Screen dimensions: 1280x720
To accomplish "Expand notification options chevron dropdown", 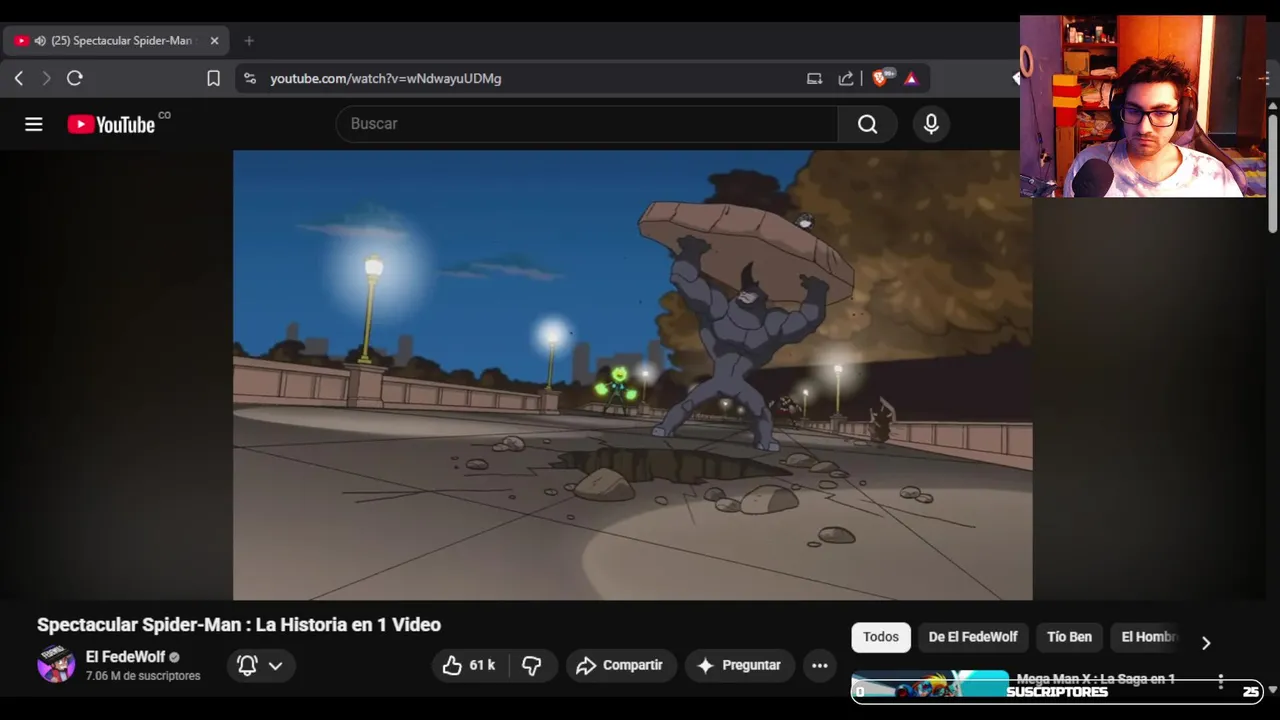I will [x=276, y=665].
